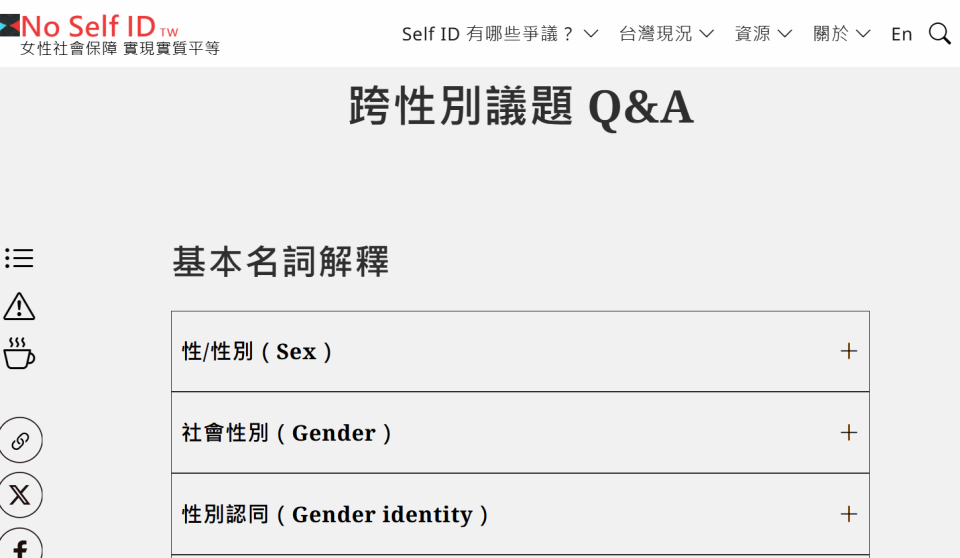The width and height of the screenshot is (960, 558).
Task: Click the 性/性別 (Sex) question title
Action: [257, 352]
